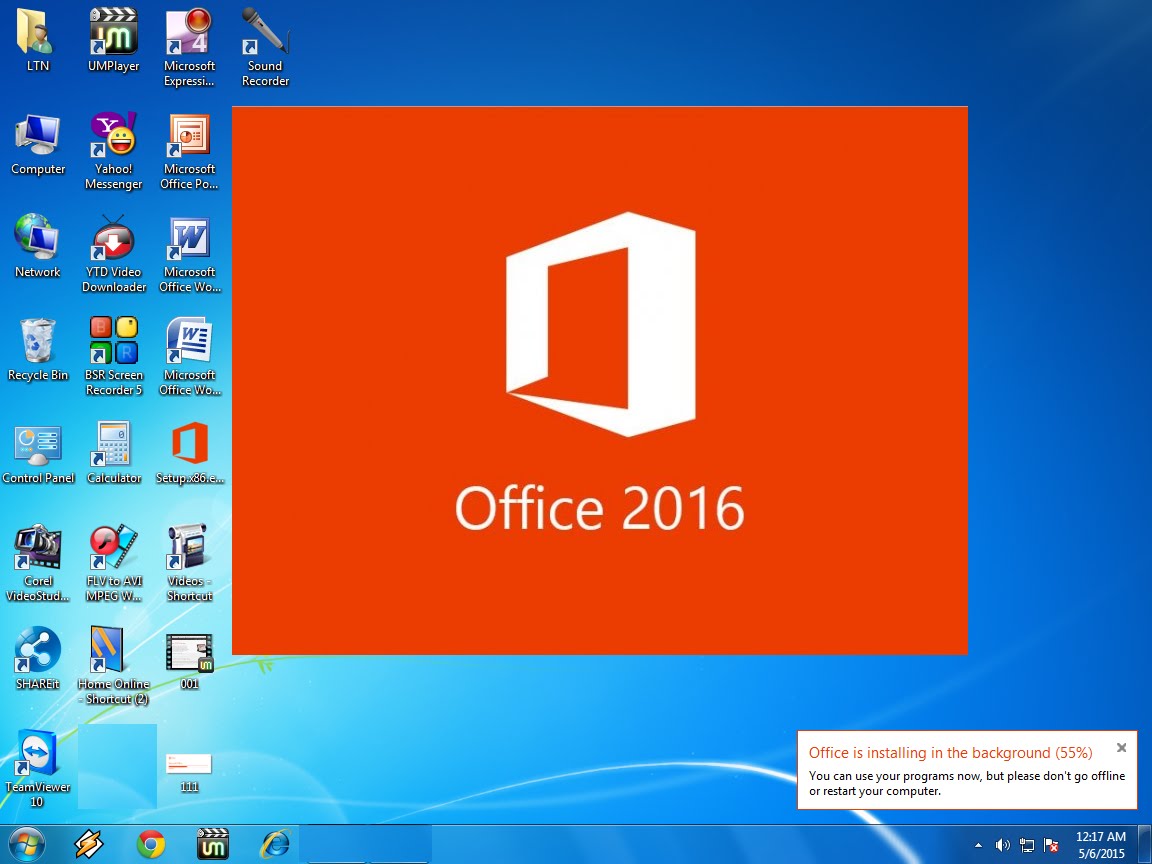The image size is (1152, 864).
Task: Show hidden tray icons arrow
Action: tap(978, 846)
